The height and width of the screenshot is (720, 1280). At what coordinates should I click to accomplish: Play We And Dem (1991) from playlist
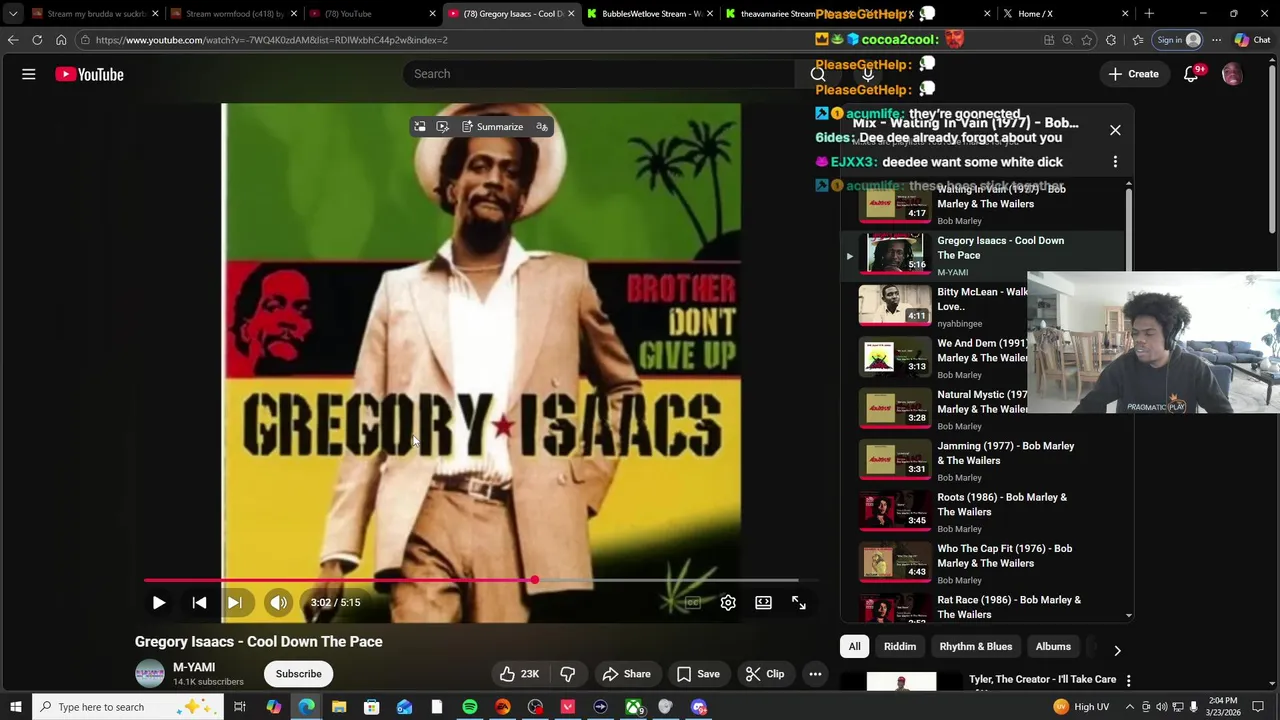click(943, 358)
